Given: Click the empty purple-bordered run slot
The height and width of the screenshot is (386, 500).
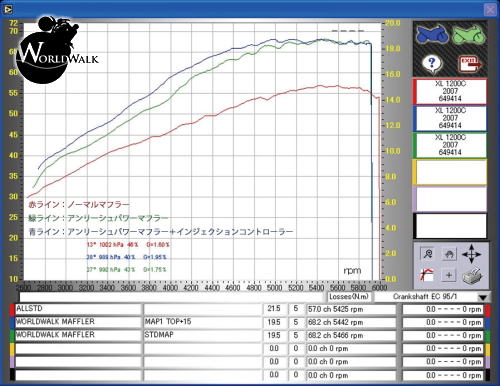Looking at the screenshot, I should (450, 199).
